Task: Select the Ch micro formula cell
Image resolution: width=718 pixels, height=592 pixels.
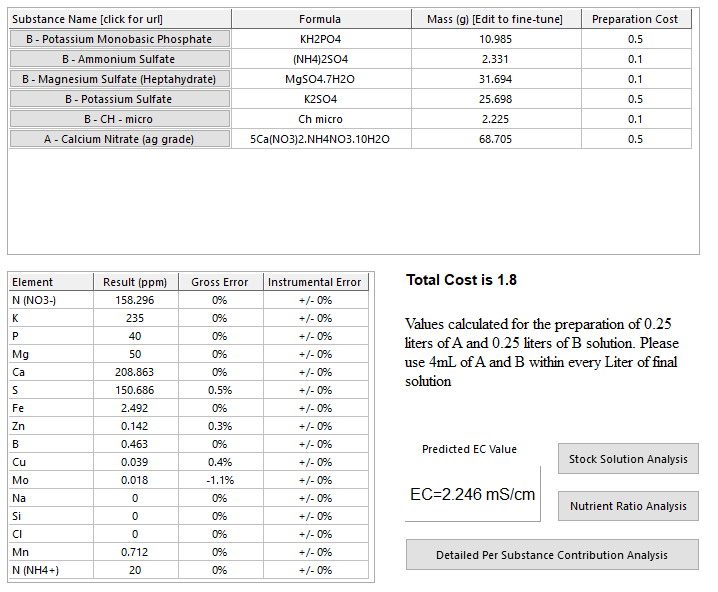Action: [321, 119]
